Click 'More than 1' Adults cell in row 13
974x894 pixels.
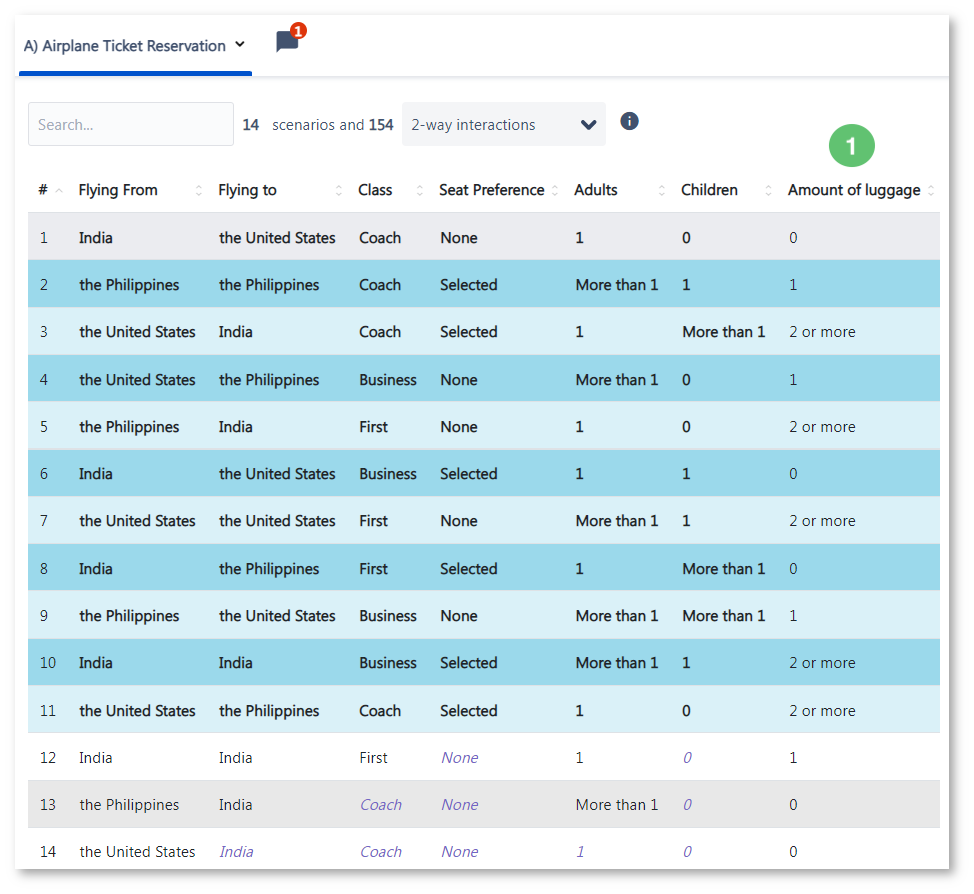click(x=617, y=805)
